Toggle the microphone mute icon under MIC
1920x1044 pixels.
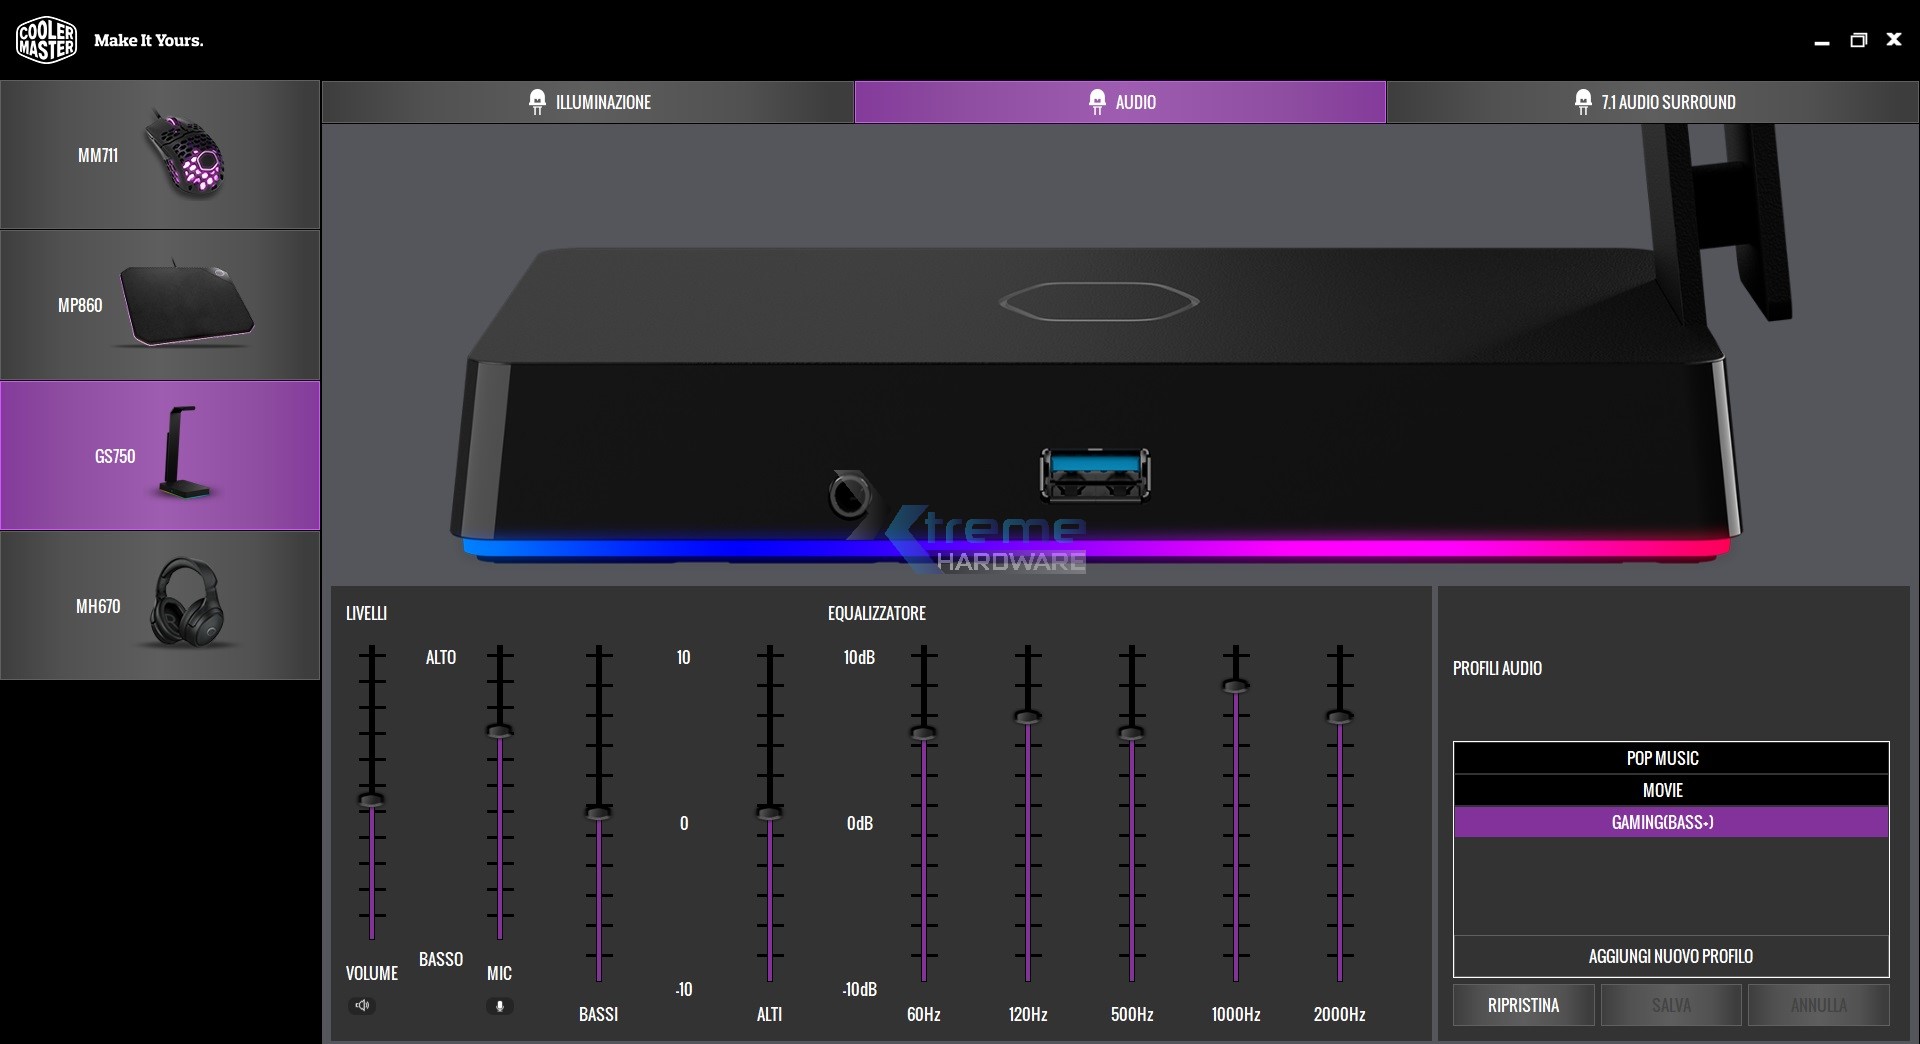point(500,1005)
